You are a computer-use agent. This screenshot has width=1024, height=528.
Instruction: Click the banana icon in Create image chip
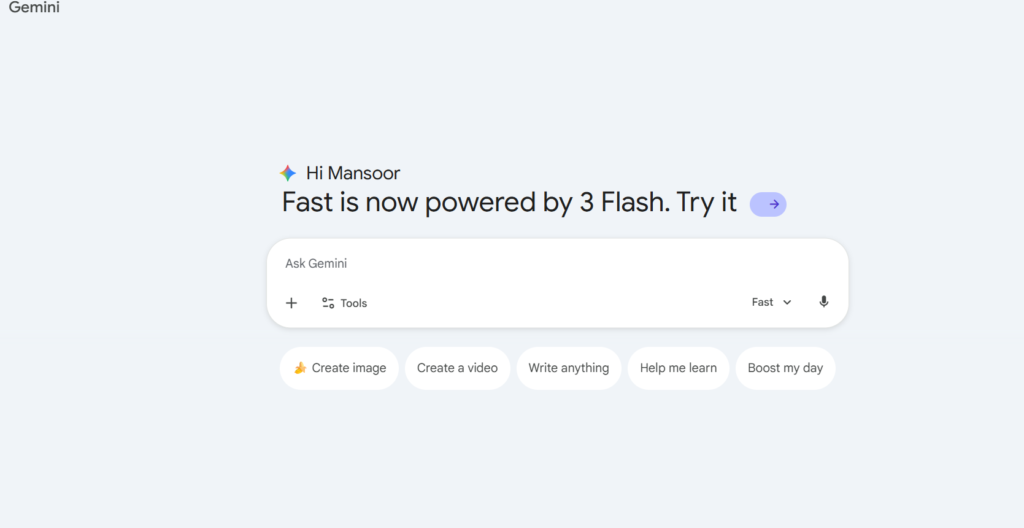point(300,368)
